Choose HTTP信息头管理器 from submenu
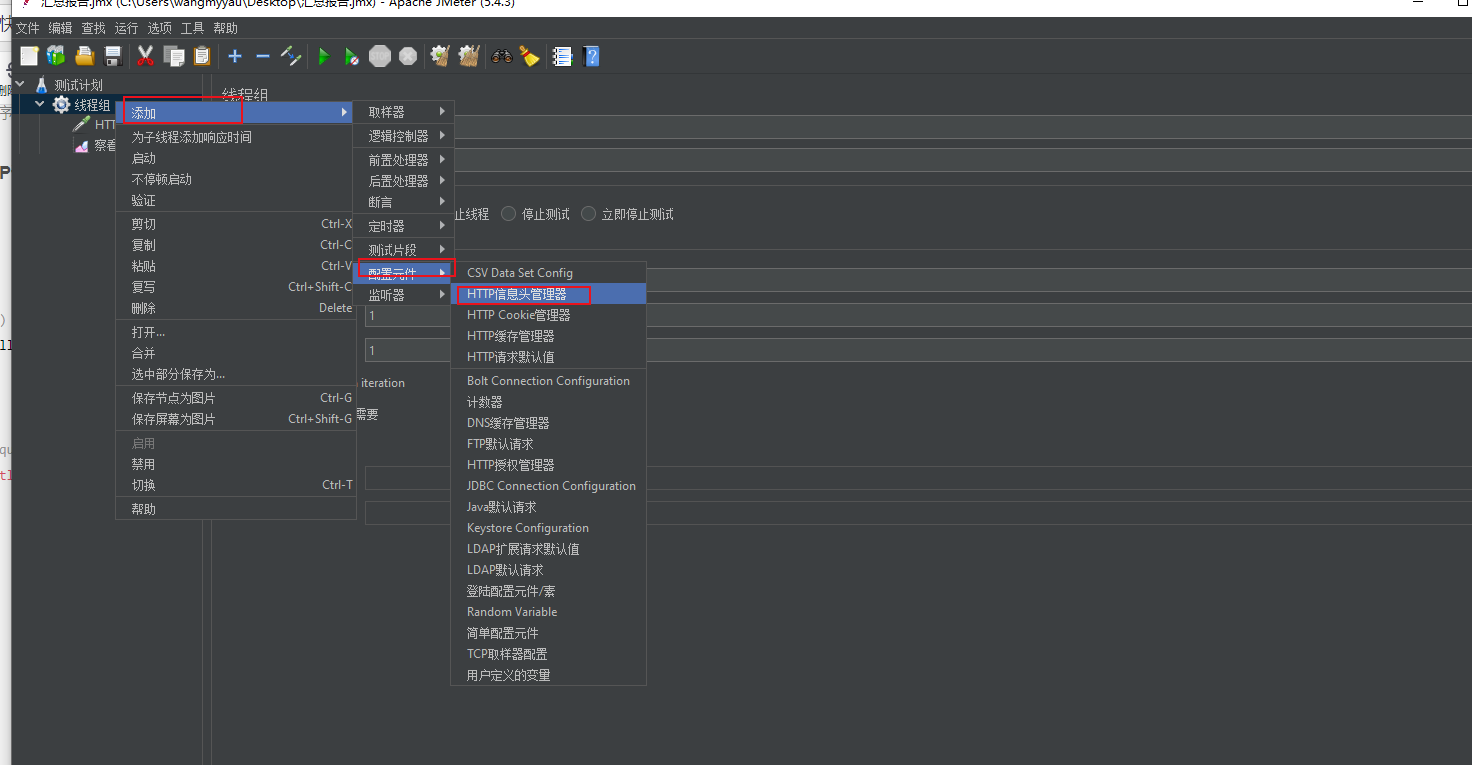The image size is (1472, 765). pyautogui.click(x=548, y=294)
